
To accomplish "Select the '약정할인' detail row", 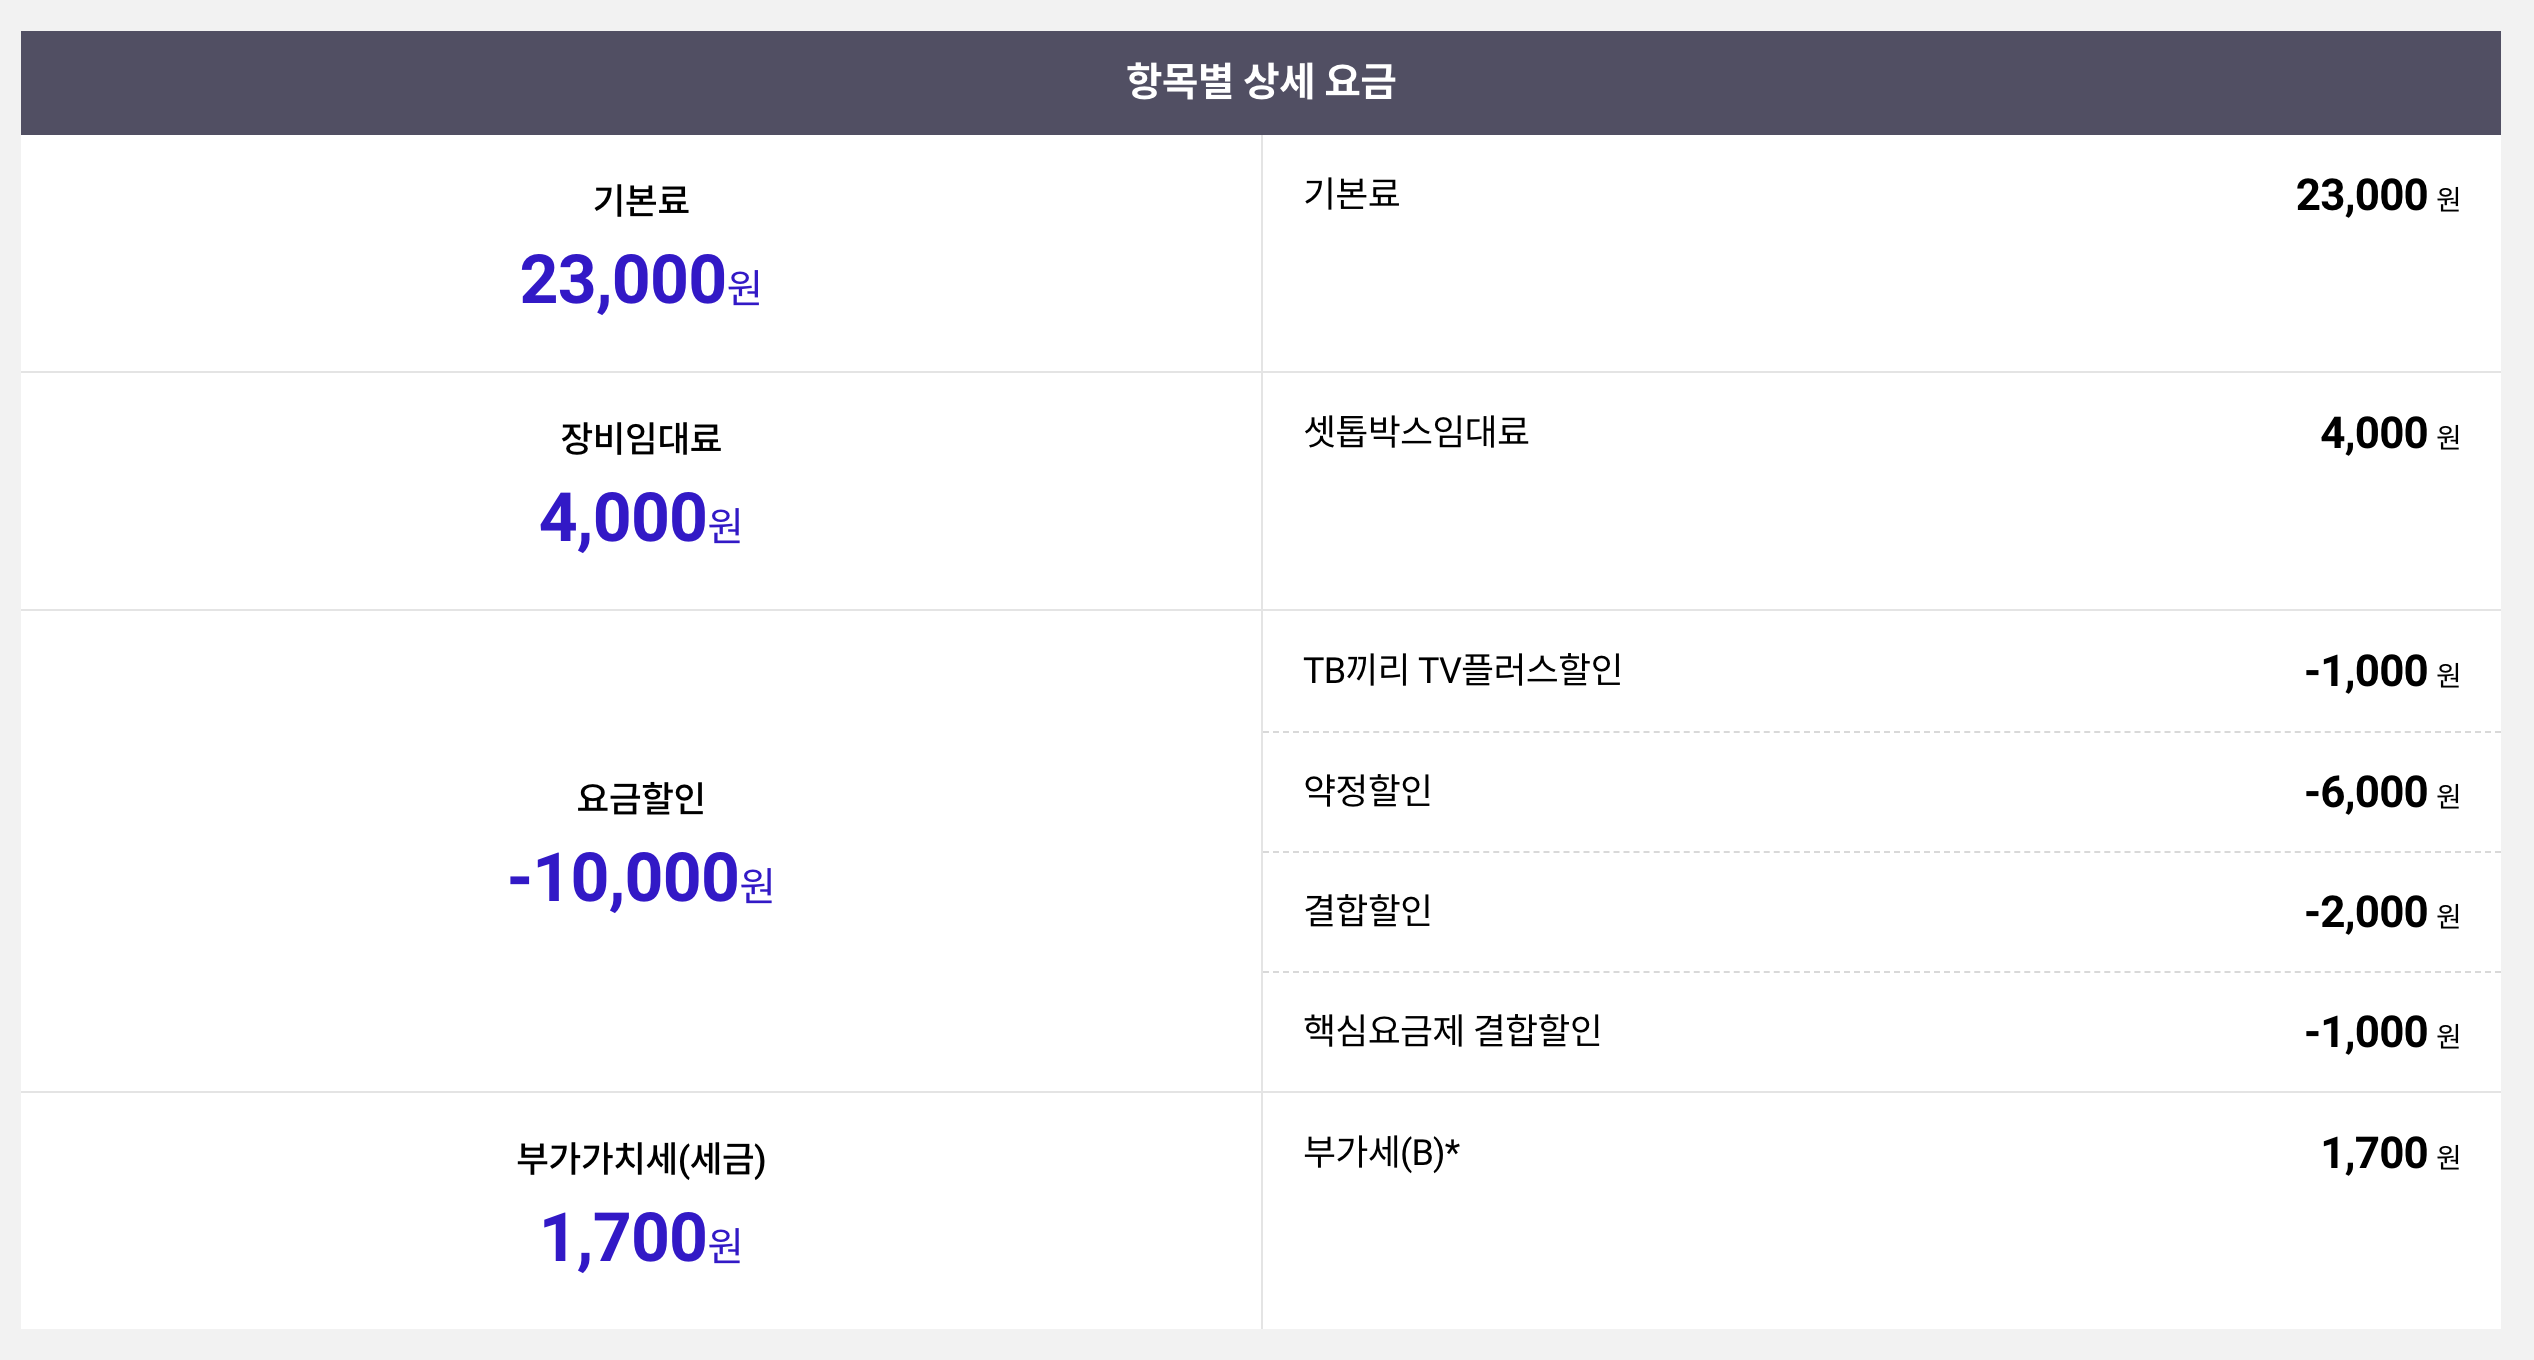I will pyautogui.click(x=1367, y=791).
